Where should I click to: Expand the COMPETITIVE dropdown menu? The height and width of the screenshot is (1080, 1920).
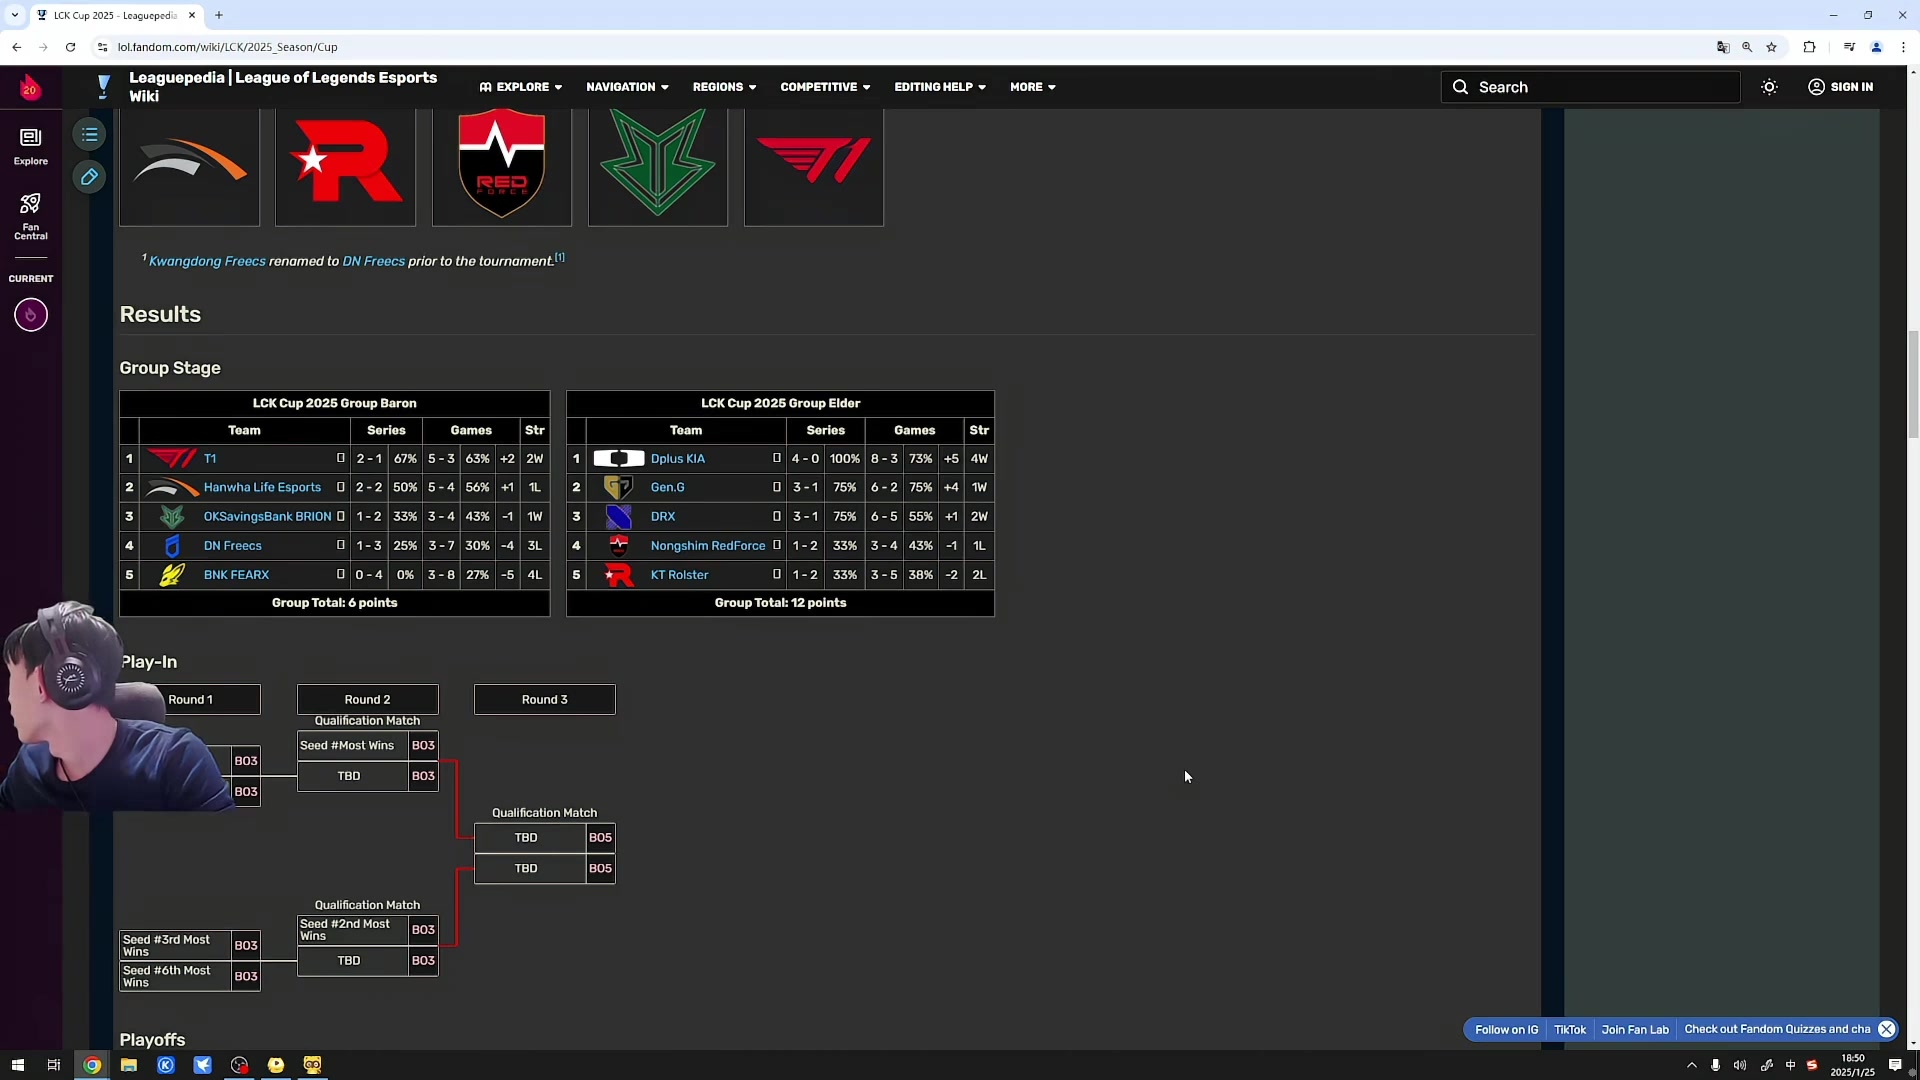tap(825, 87)
